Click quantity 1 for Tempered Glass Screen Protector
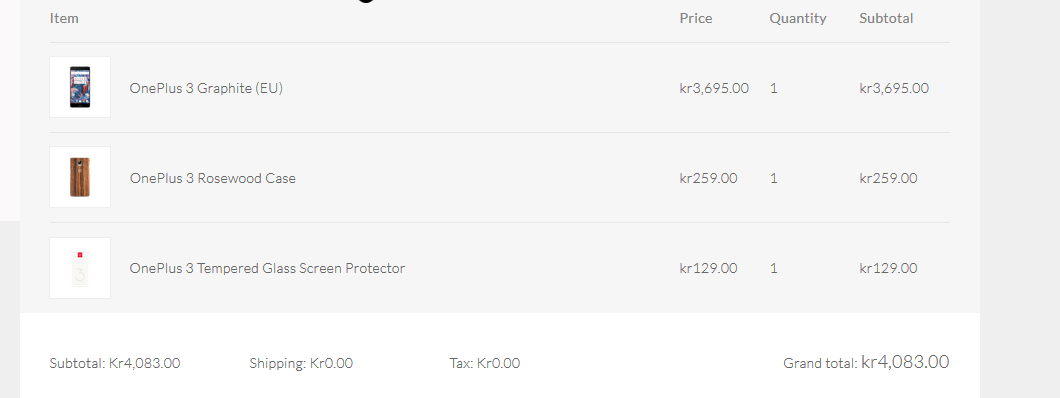This screenshot has height=398, width=1060. 774,268
